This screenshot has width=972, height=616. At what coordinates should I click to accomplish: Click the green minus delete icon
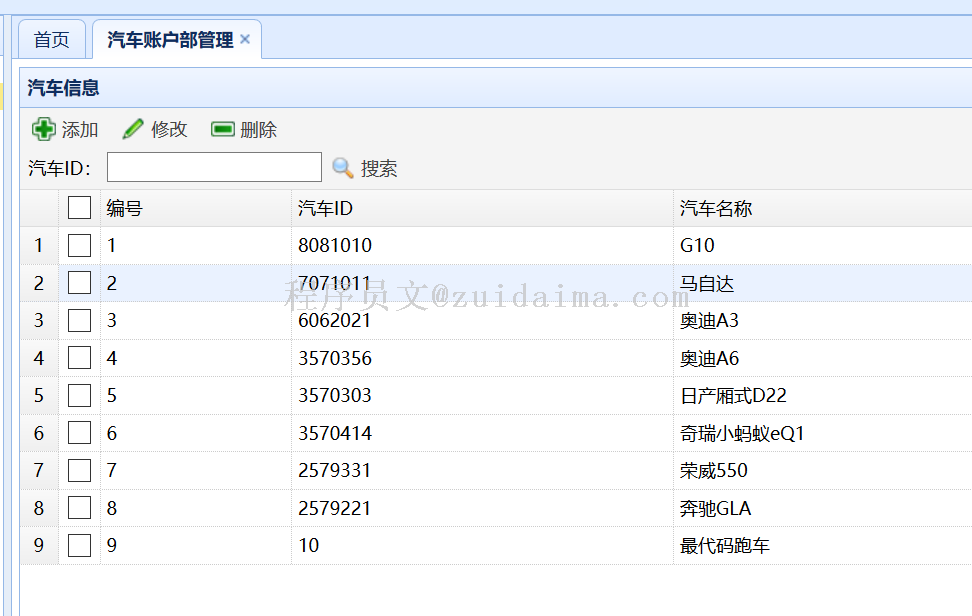click(x=223, y=129)
